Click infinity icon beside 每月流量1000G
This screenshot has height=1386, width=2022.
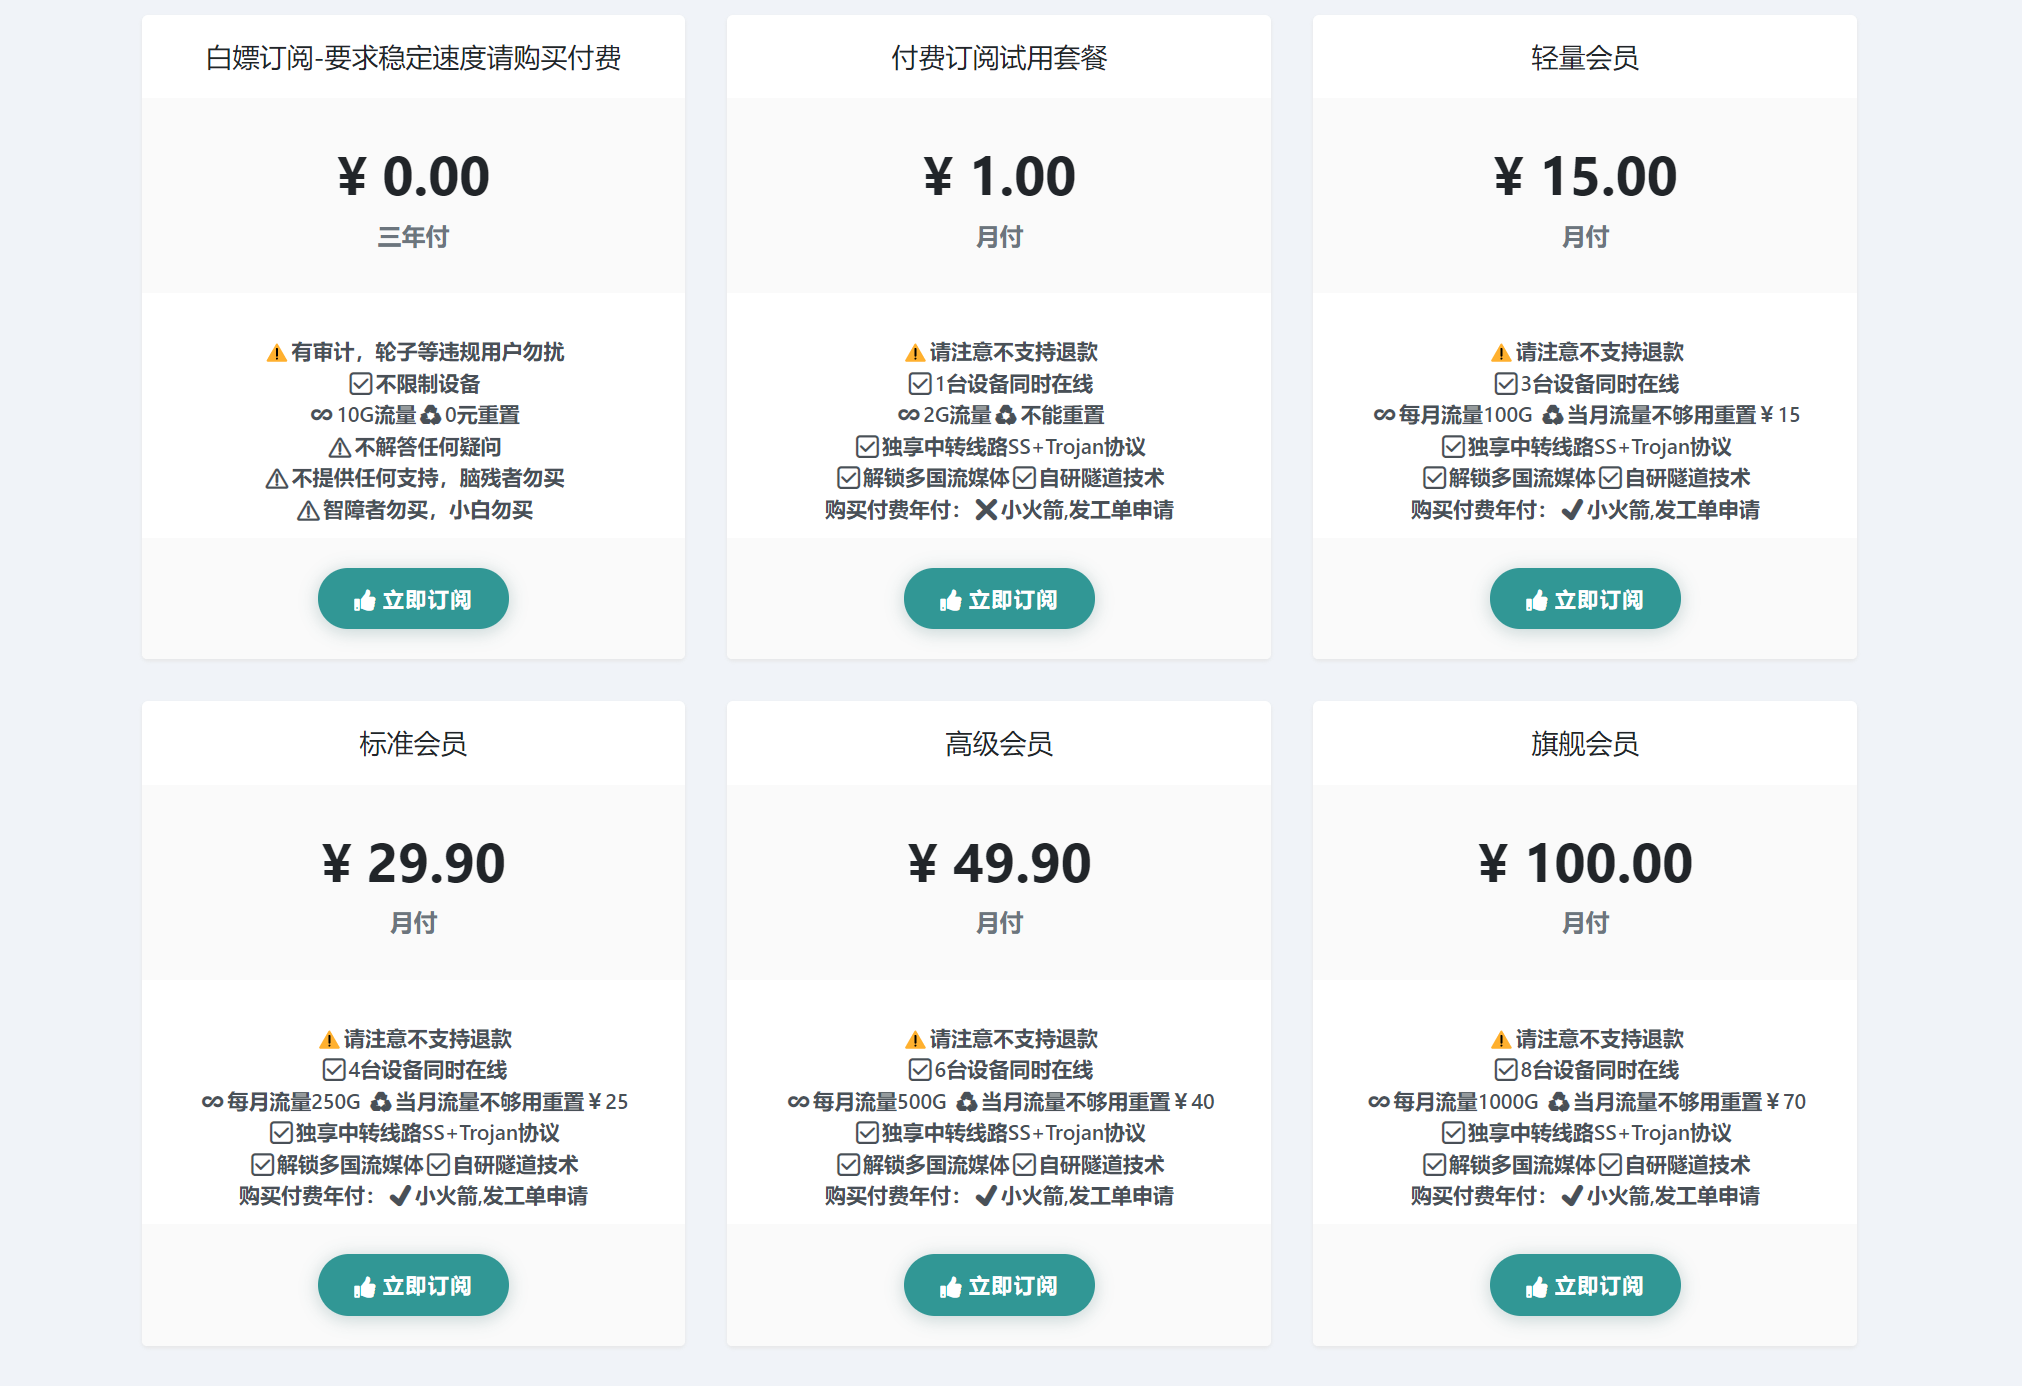[x=1378, y=1102]
